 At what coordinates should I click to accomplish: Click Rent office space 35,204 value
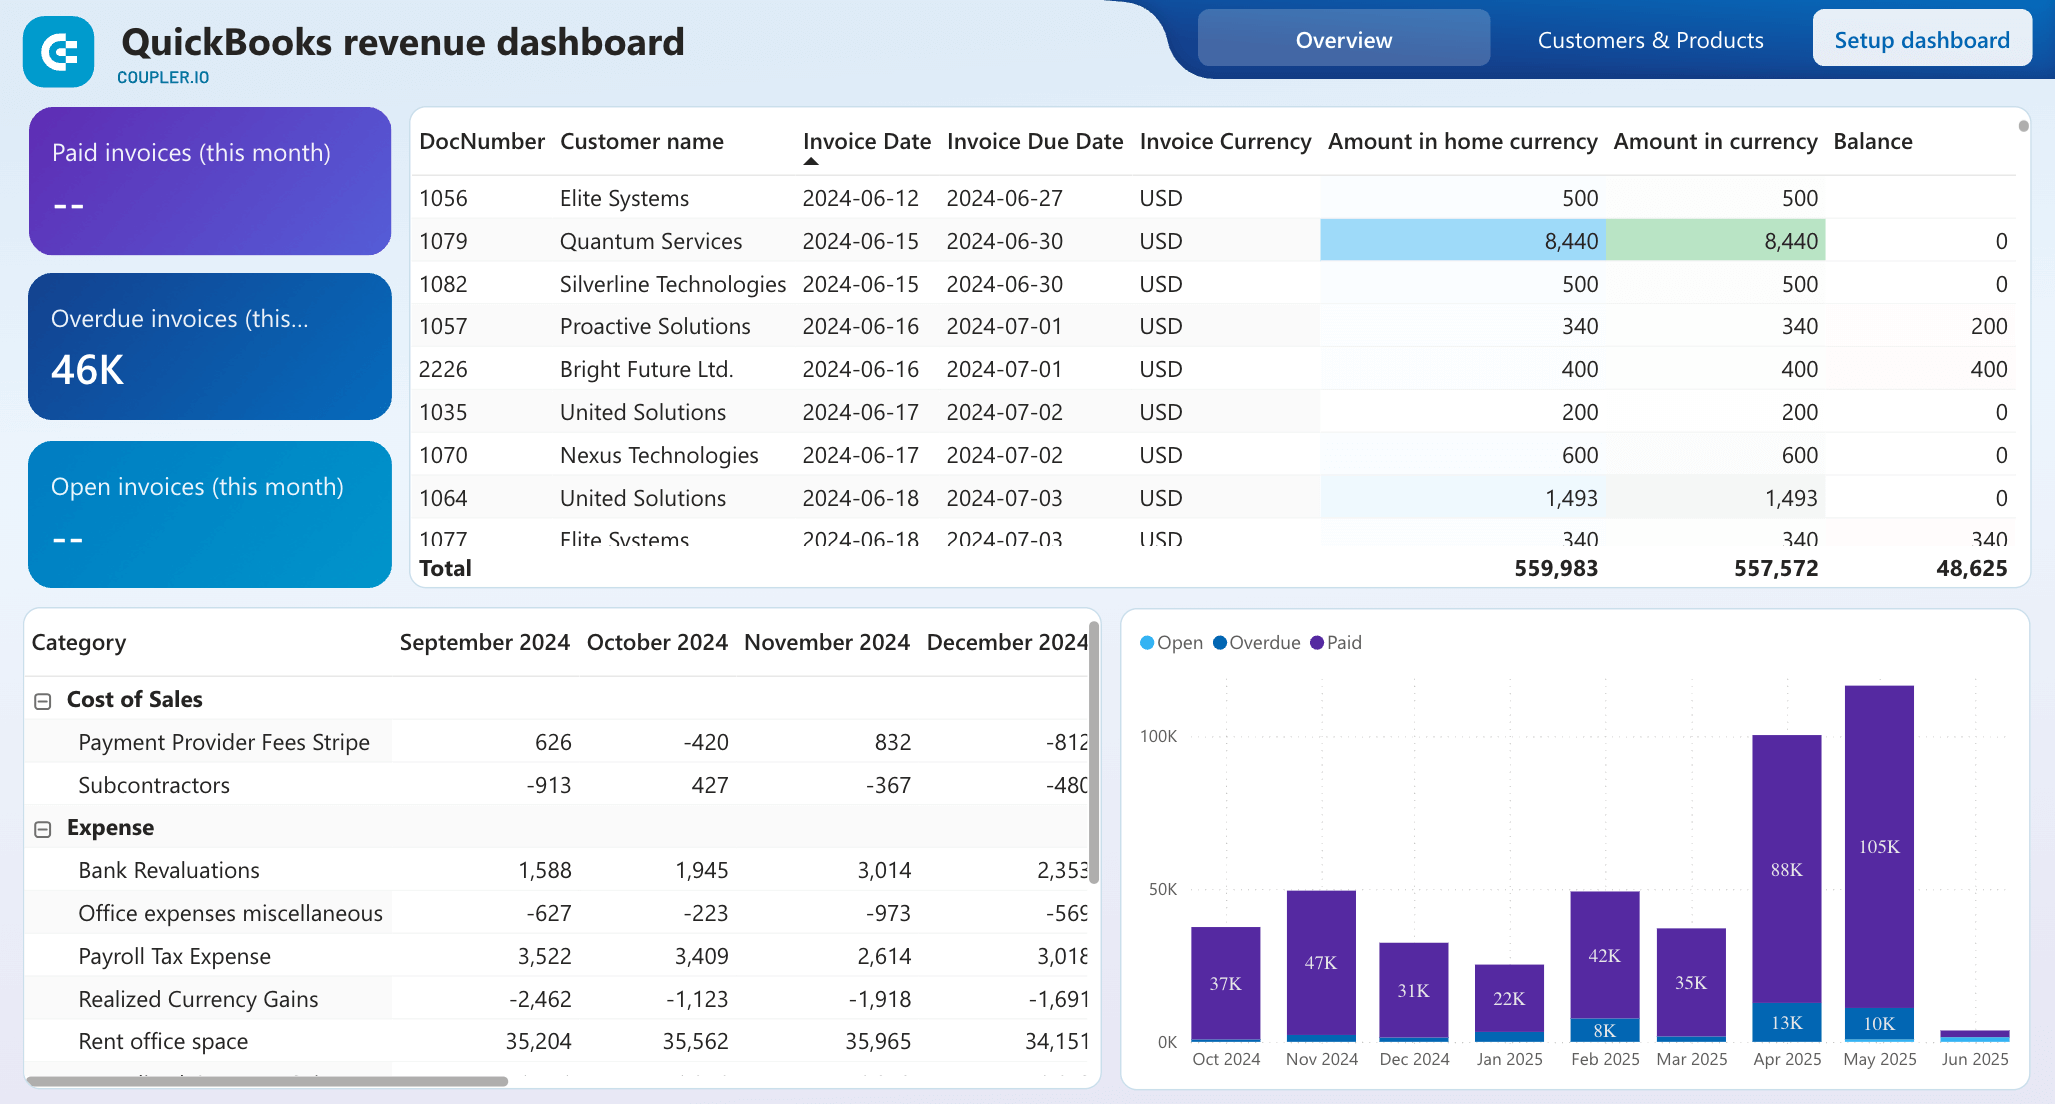[x=538, y=1041]
